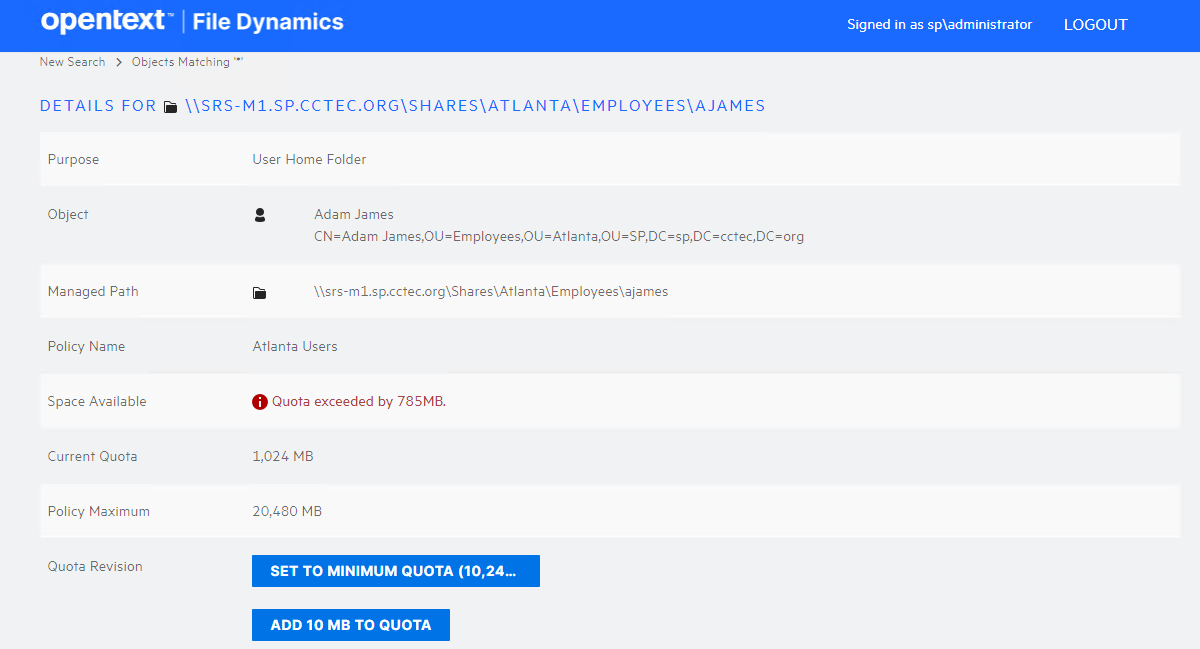Image resolution: width=1200 pixels, height=649 pixels.
Task: Log out of File Dynamics
Action: click(1095, 25)
